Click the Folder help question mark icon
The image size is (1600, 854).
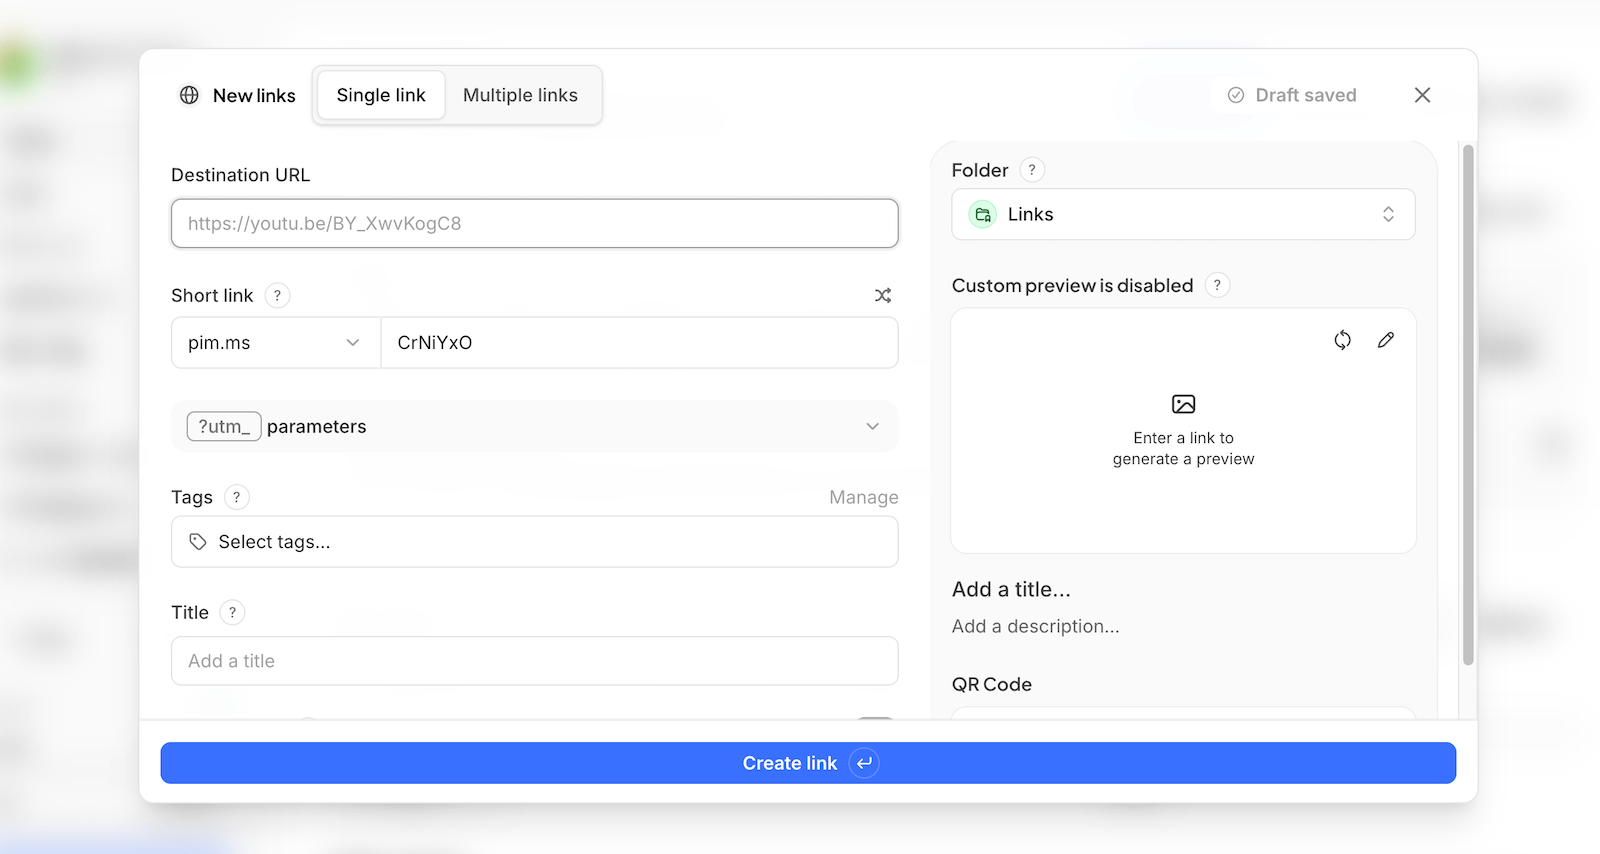click(1032, 170)
